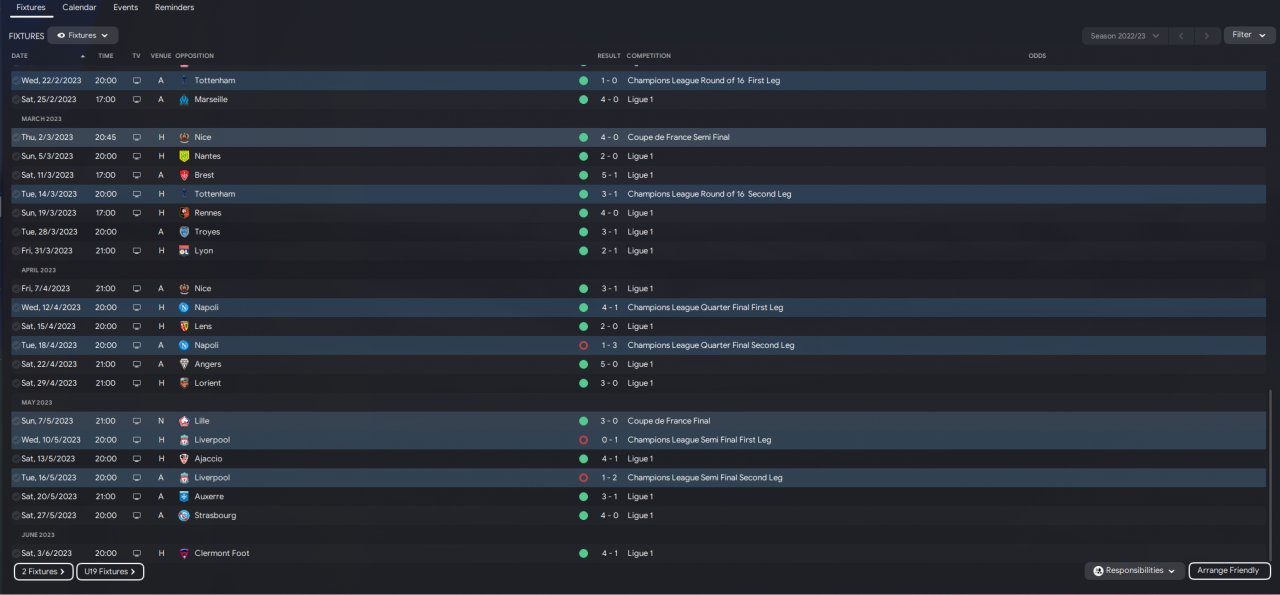Click the Lyon club badge

[184, 251]
